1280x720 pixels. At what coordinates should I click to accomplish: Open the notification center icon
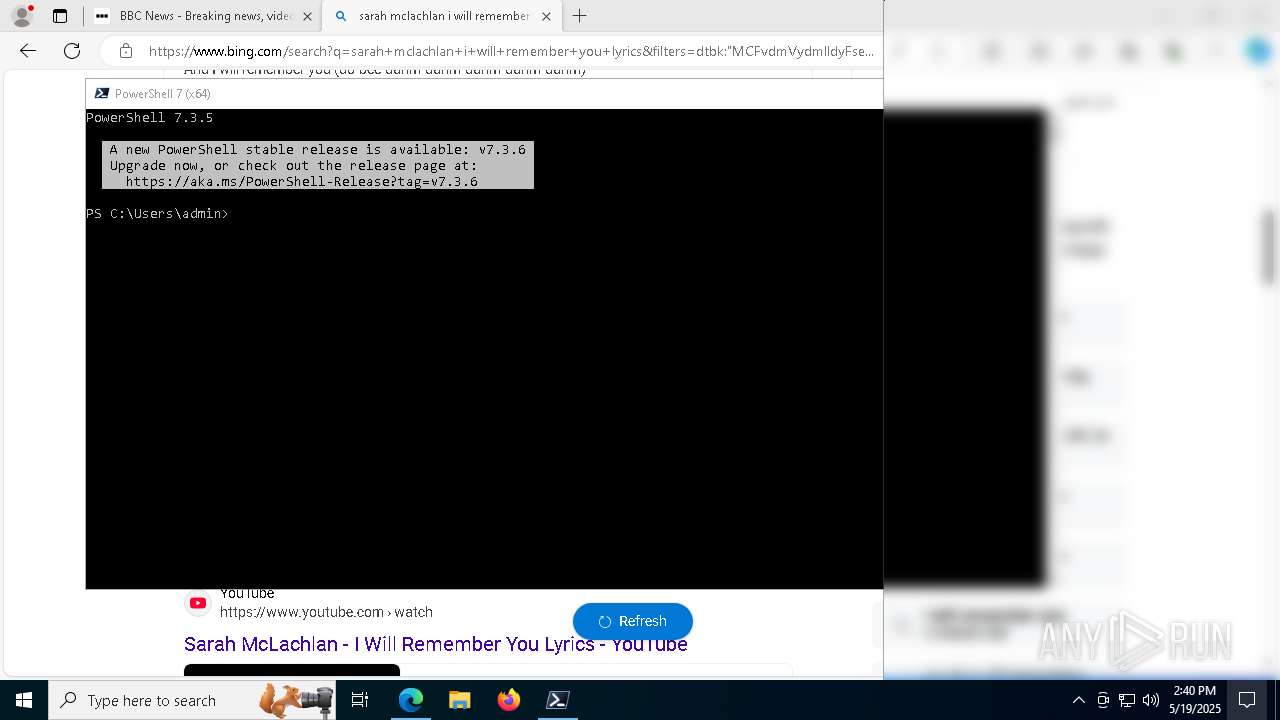click(1248, 700)
